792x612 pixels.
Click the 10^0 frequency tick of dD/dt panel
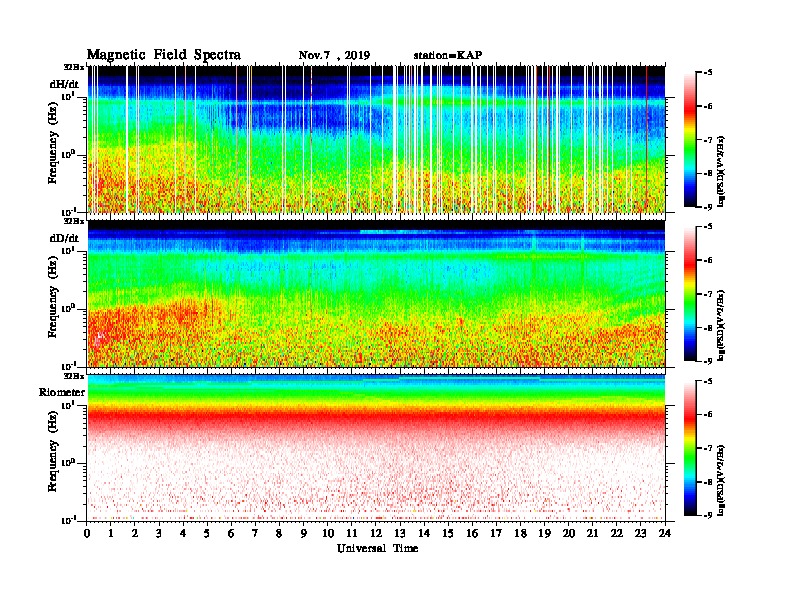68,308
